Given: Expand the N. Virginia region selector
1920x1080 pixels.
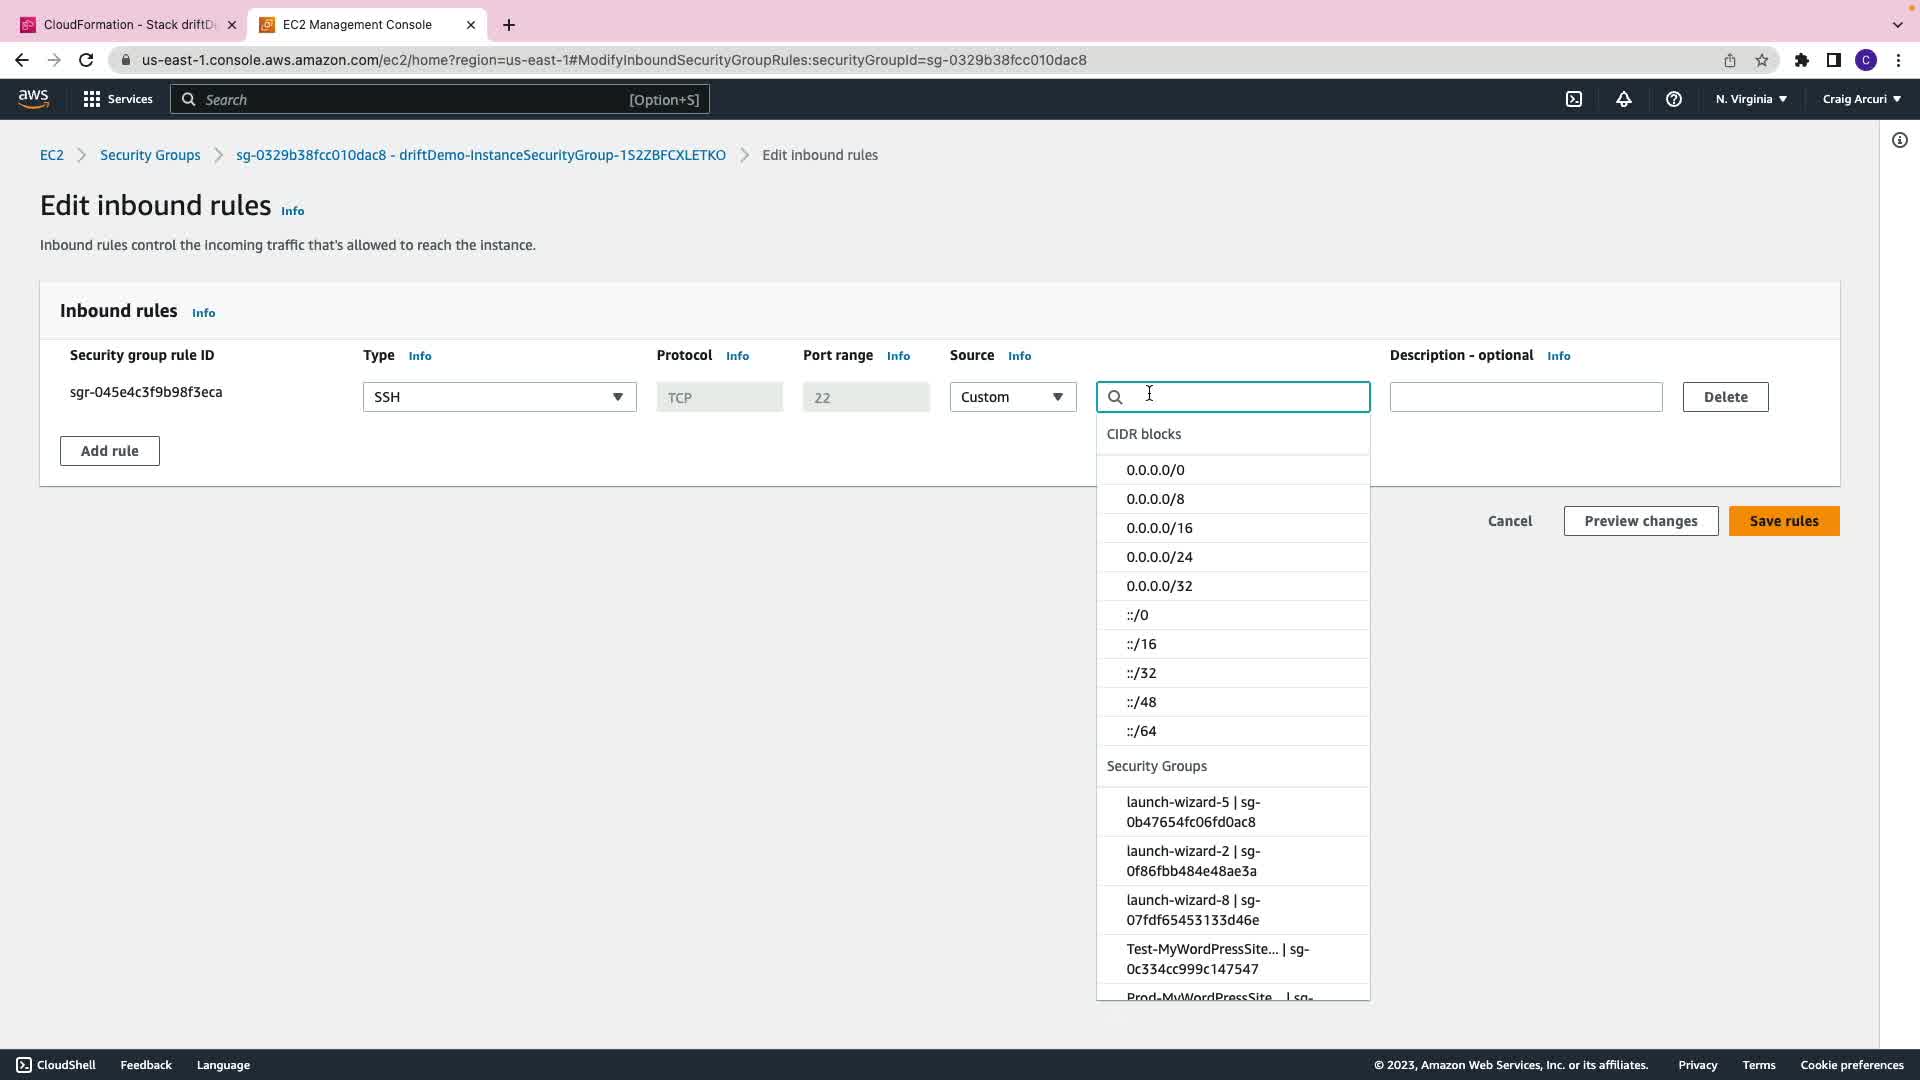Looking at the screenshot, I should pyautogui.click(x=1751, y=99).
